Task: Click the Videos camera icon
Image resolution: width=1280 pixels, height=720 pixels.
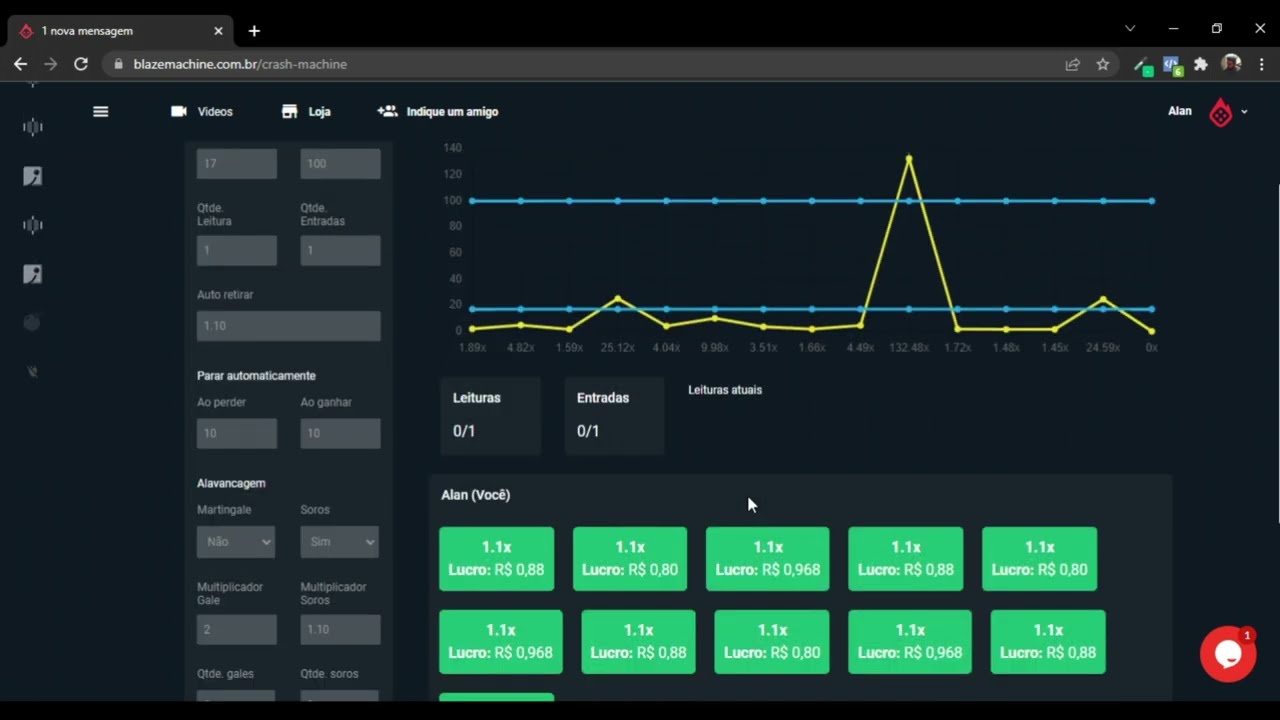Action: pyautogui.click(x=179, y=112)
